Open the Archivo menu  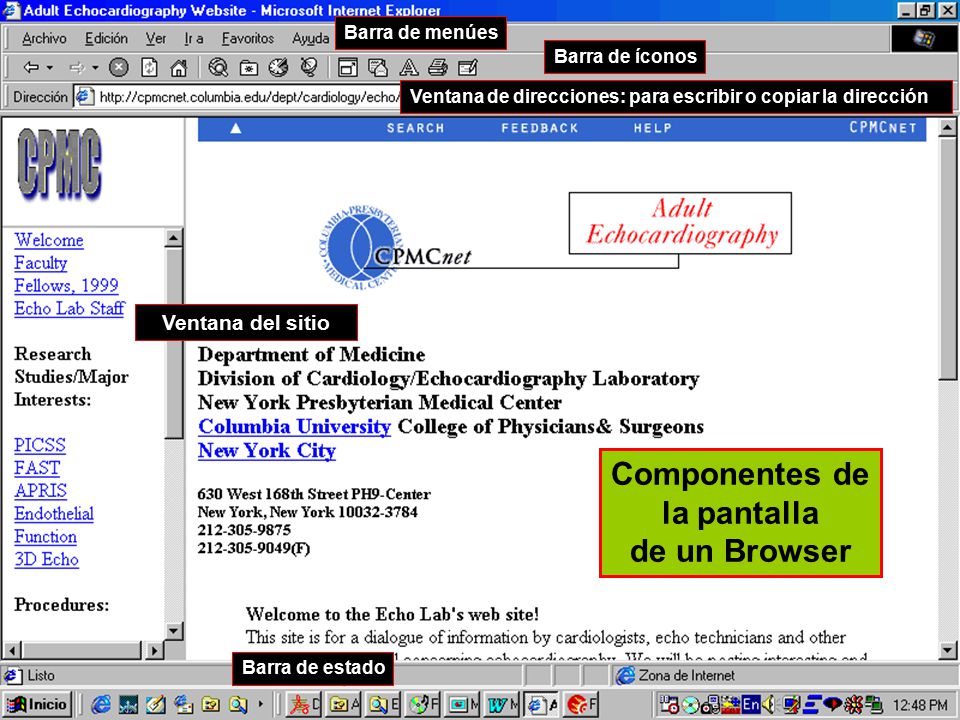click(44, 39)
